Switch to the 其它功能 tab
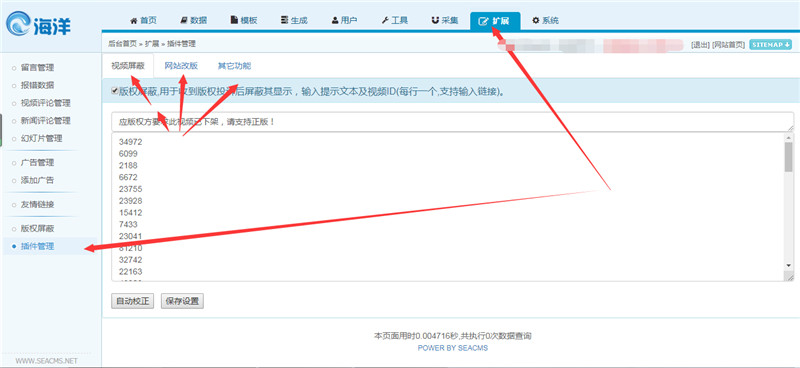Screen dimensions: 800x368 click(234, 66)
